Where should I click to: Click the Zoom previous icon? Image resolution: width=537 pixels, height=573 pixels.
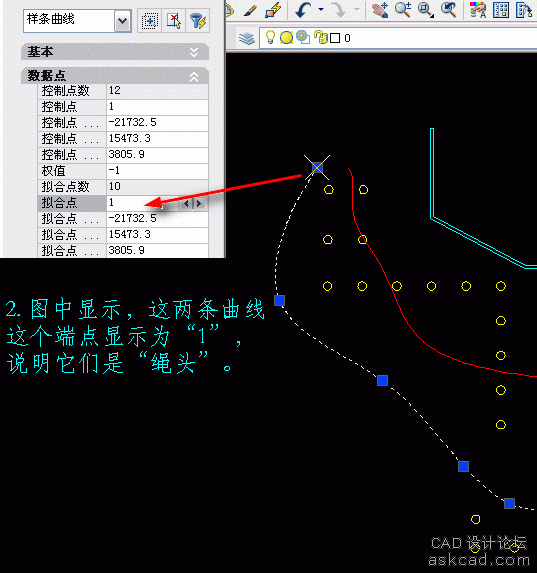coord(449,10)
